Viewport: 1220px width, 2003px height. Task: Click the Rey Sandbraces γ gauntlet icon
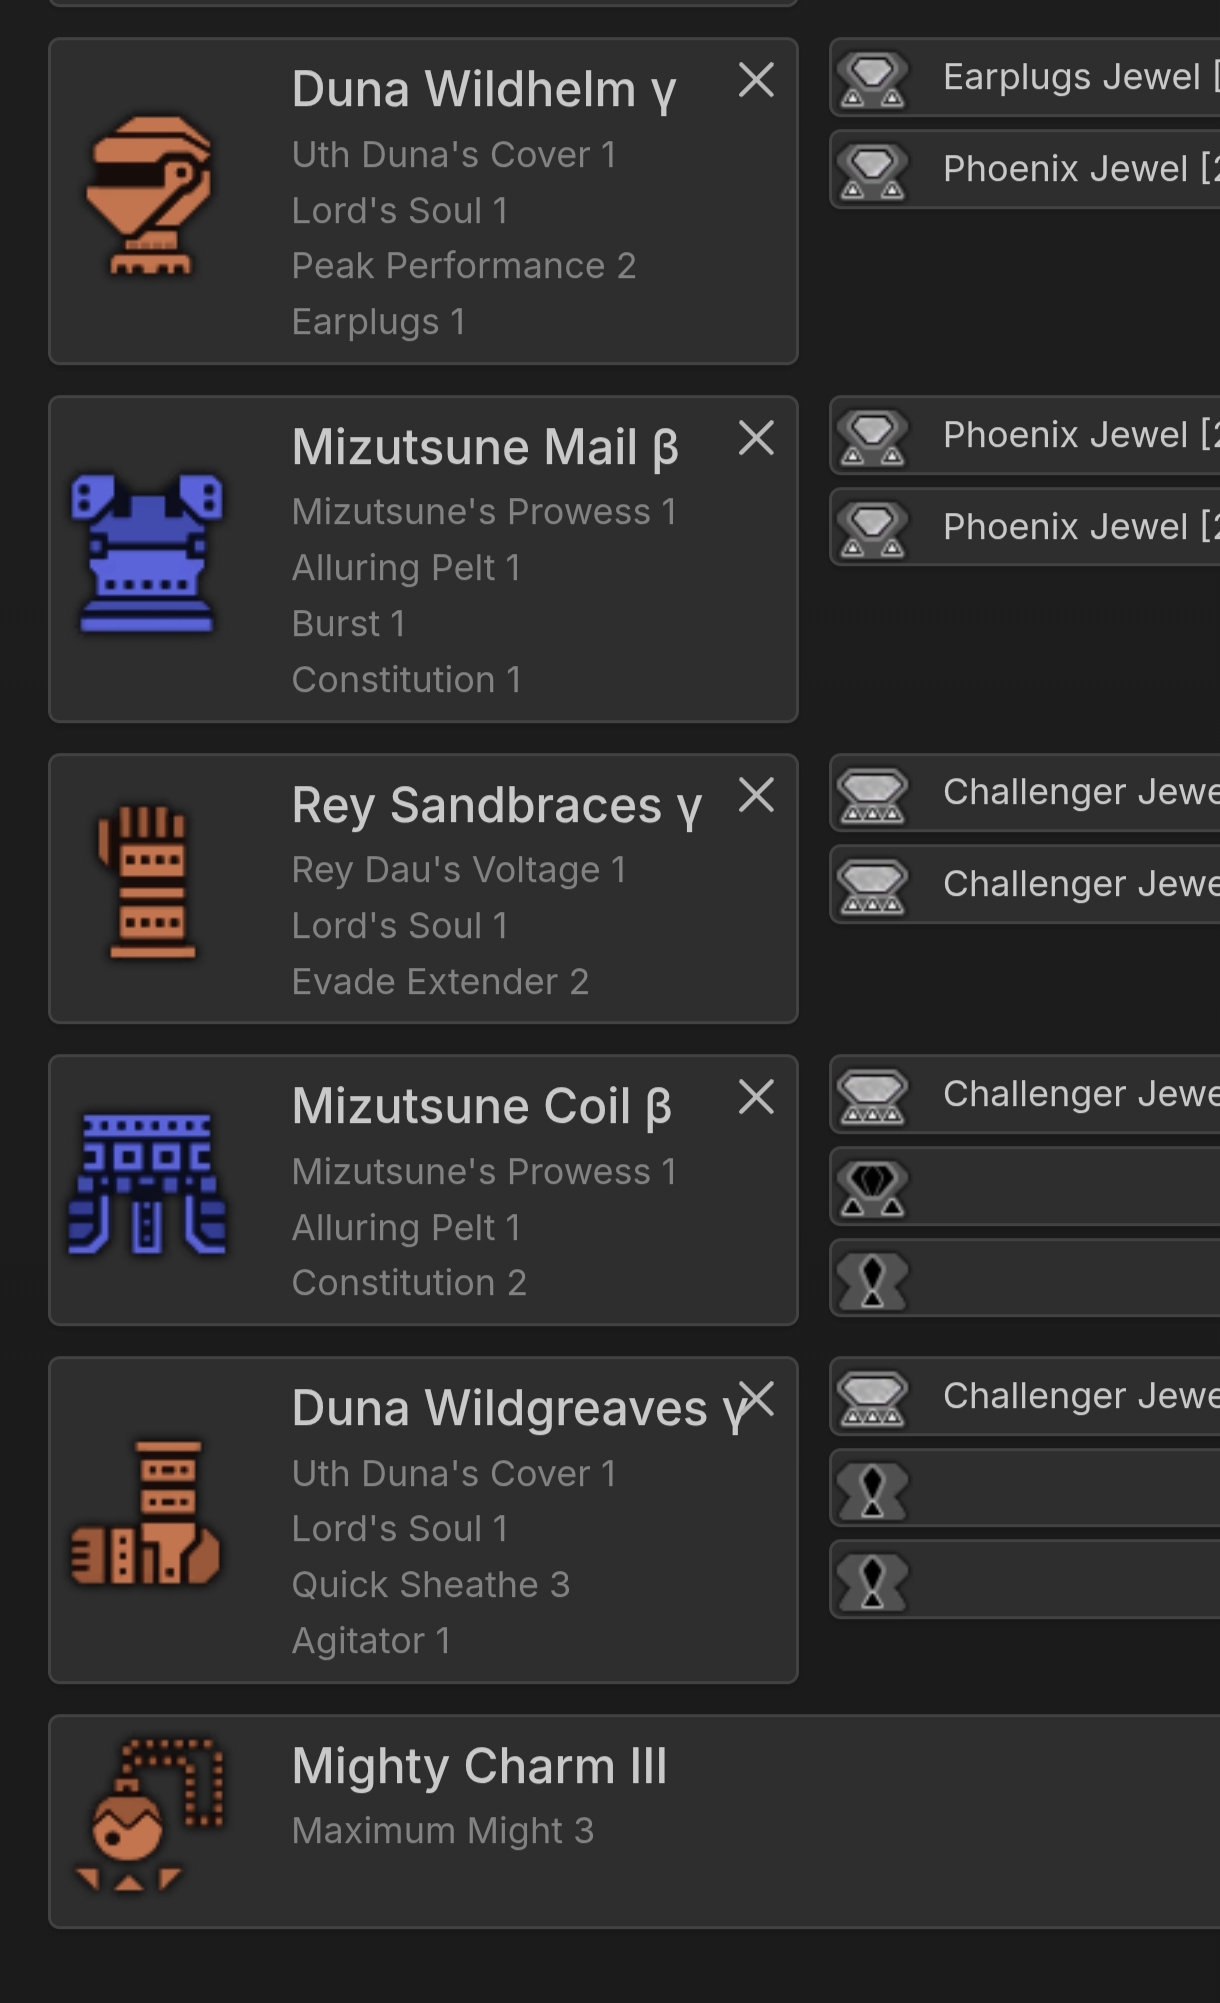(147, 882)
